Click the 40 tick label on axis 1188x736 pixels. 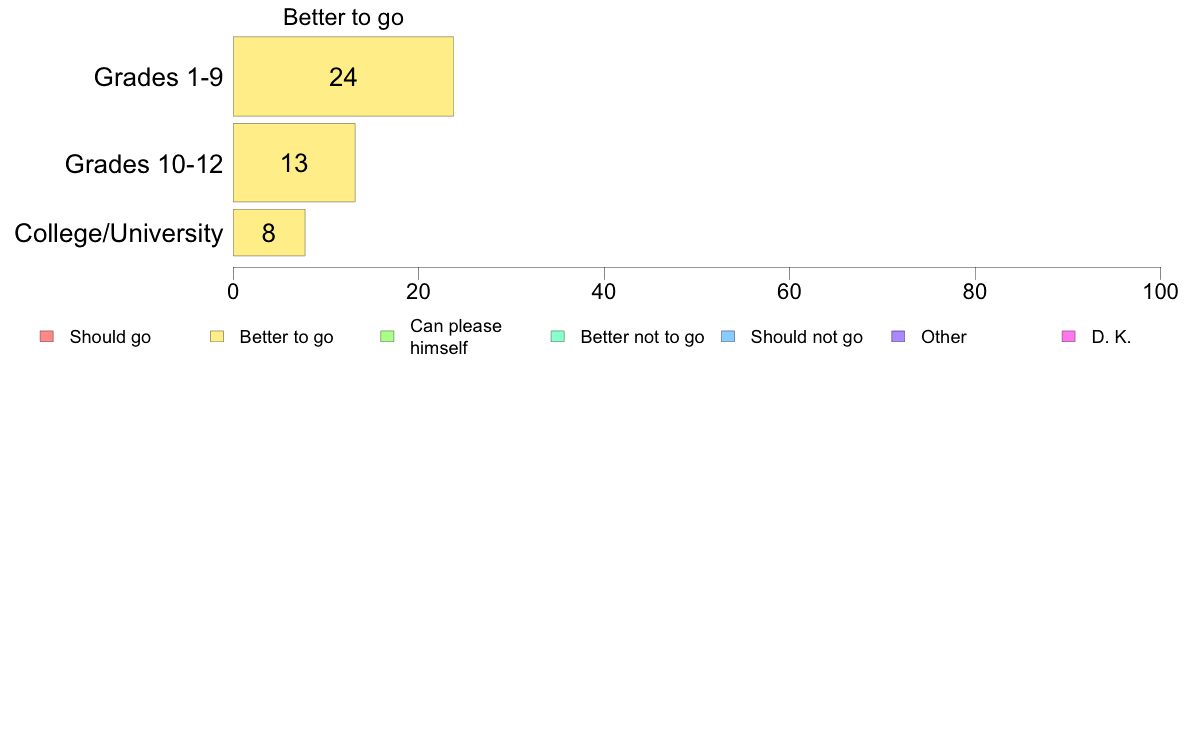604,292
